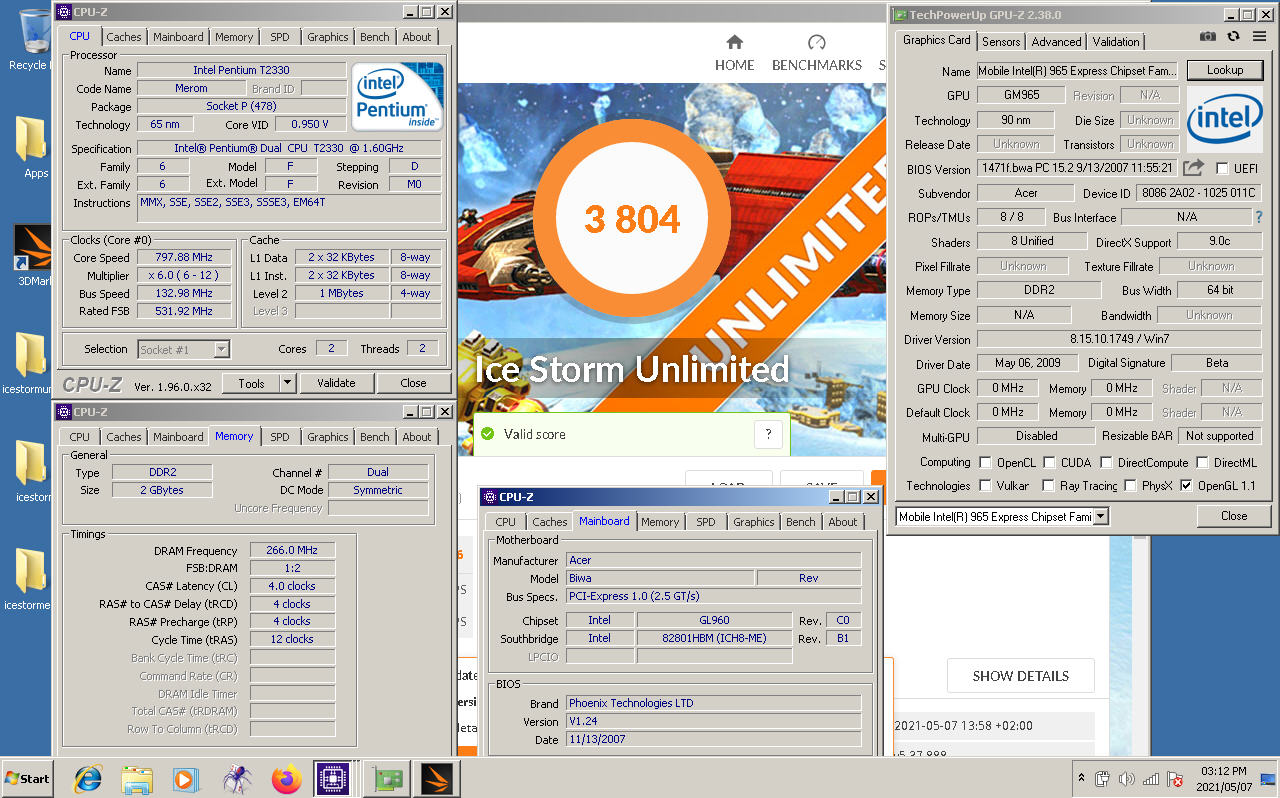1280x798 pixels.
Task: Launch the 3DMark desktop shortcut
Action: coord(34,255)
